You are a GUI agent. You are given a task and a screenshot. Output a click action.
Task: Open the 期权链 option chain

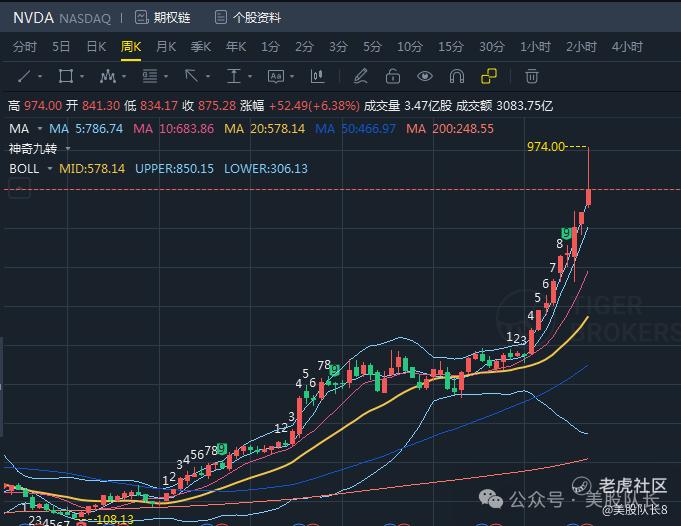(x=172, y=17)
